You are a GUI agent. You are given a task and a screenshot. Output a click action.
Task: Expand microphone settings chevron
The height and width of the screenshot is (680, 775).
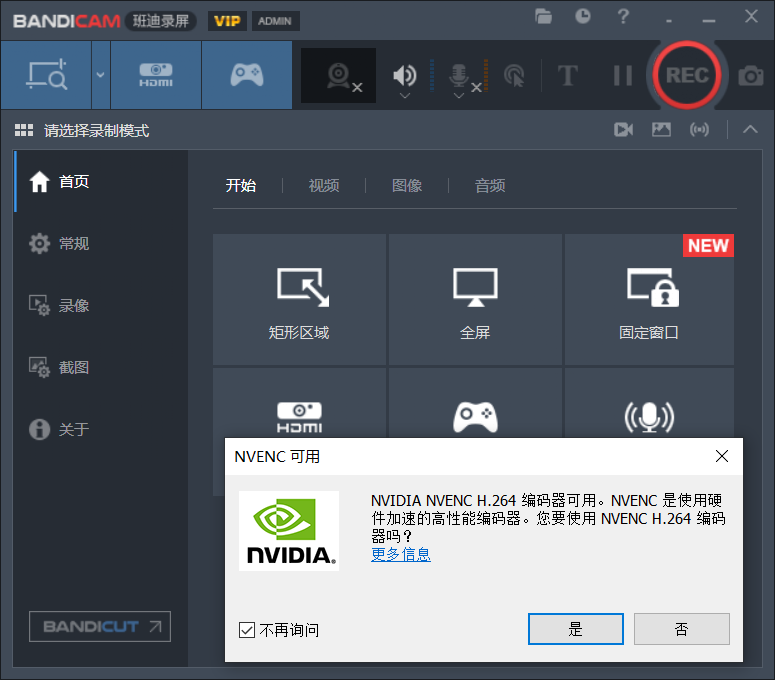coord(459,96)
